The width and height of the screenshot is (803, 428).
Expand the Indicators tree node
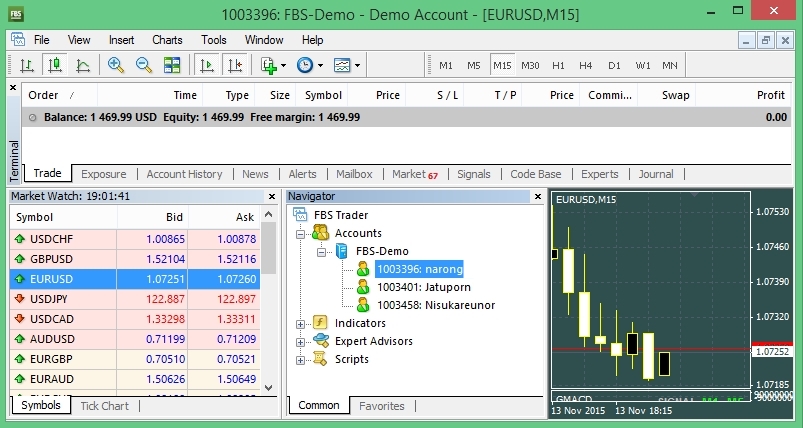[301, 324]
